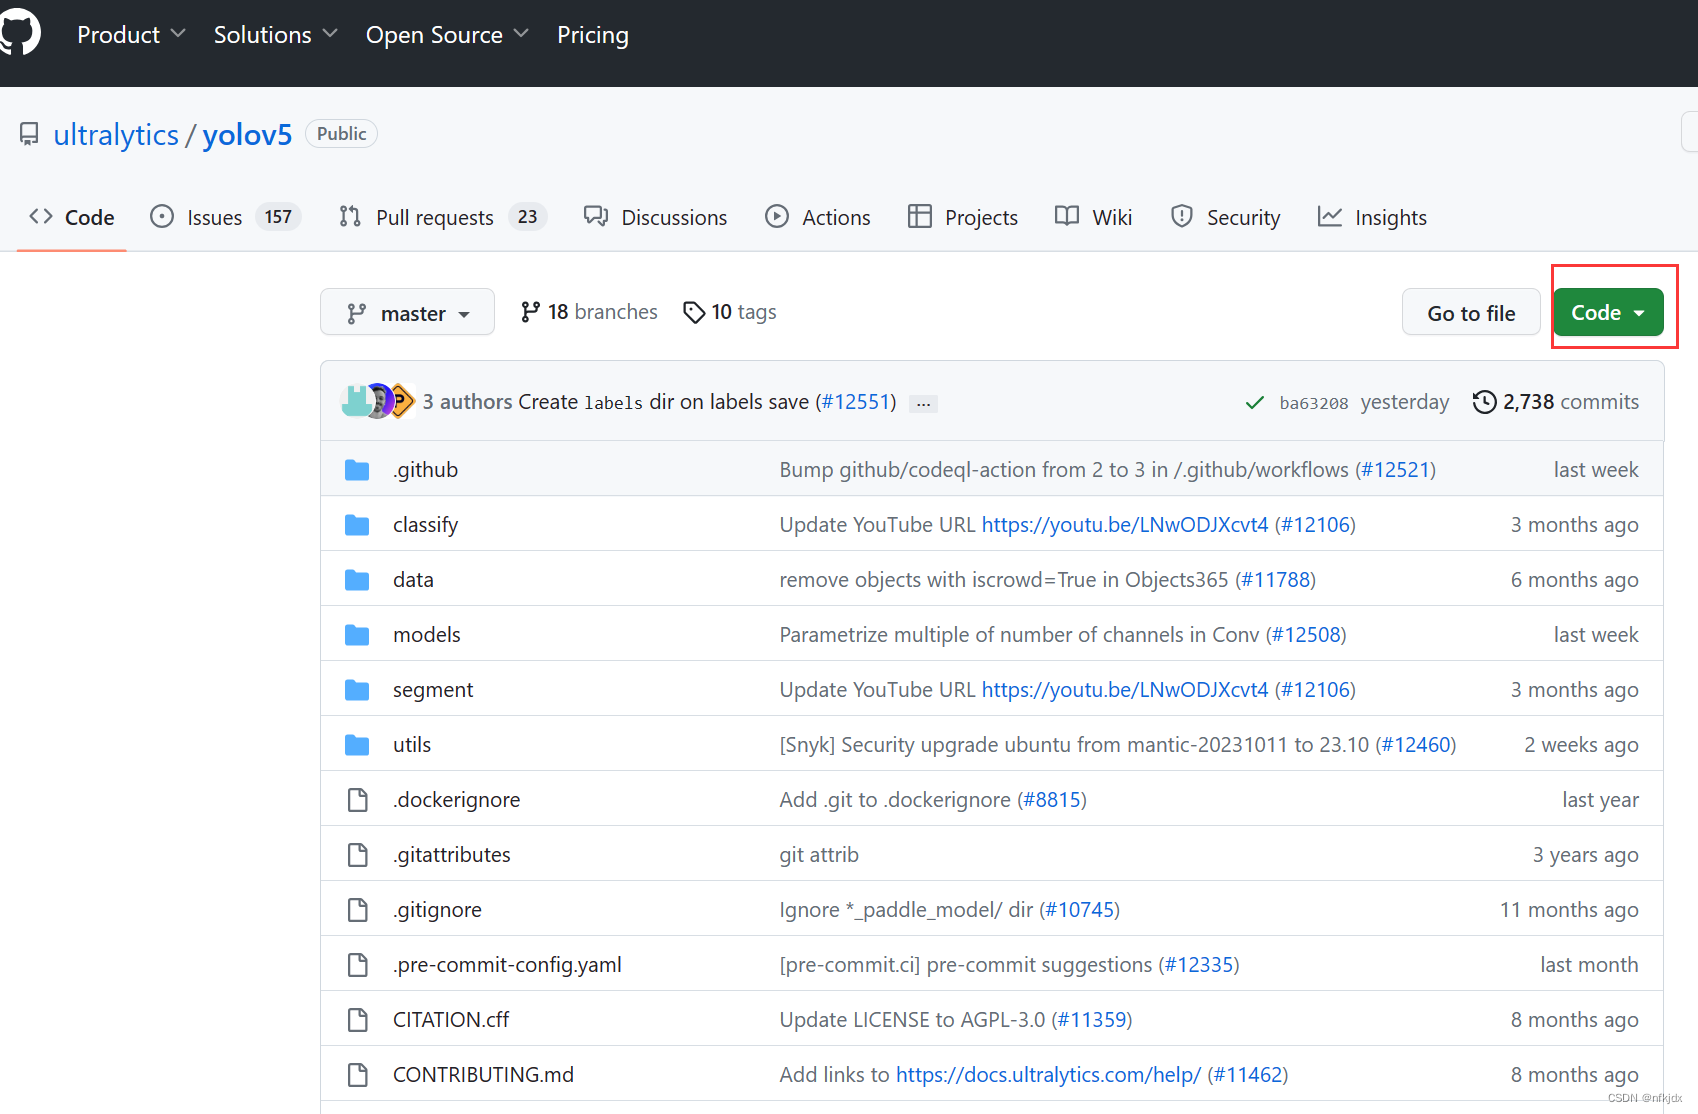Viewport: 1698px width, 1114px height.
Task: Open the ultralytics owner link
Action: coord(116,134)
